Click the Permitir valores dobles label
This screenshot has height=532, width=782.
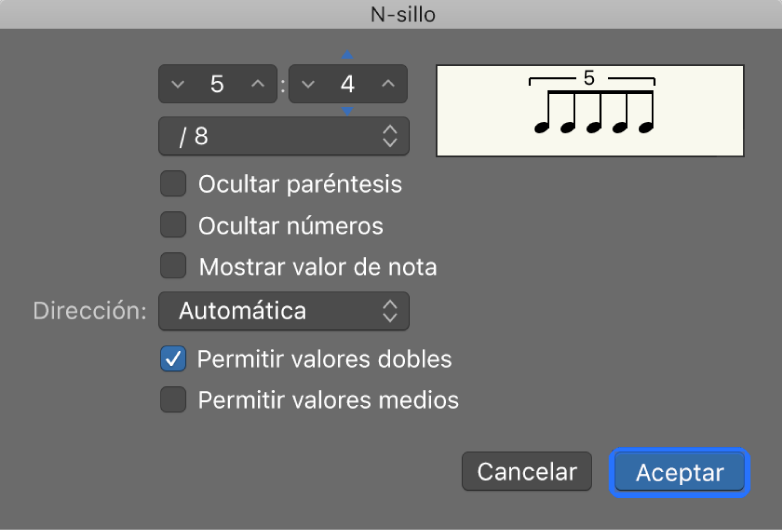click(x=325, y=358)
